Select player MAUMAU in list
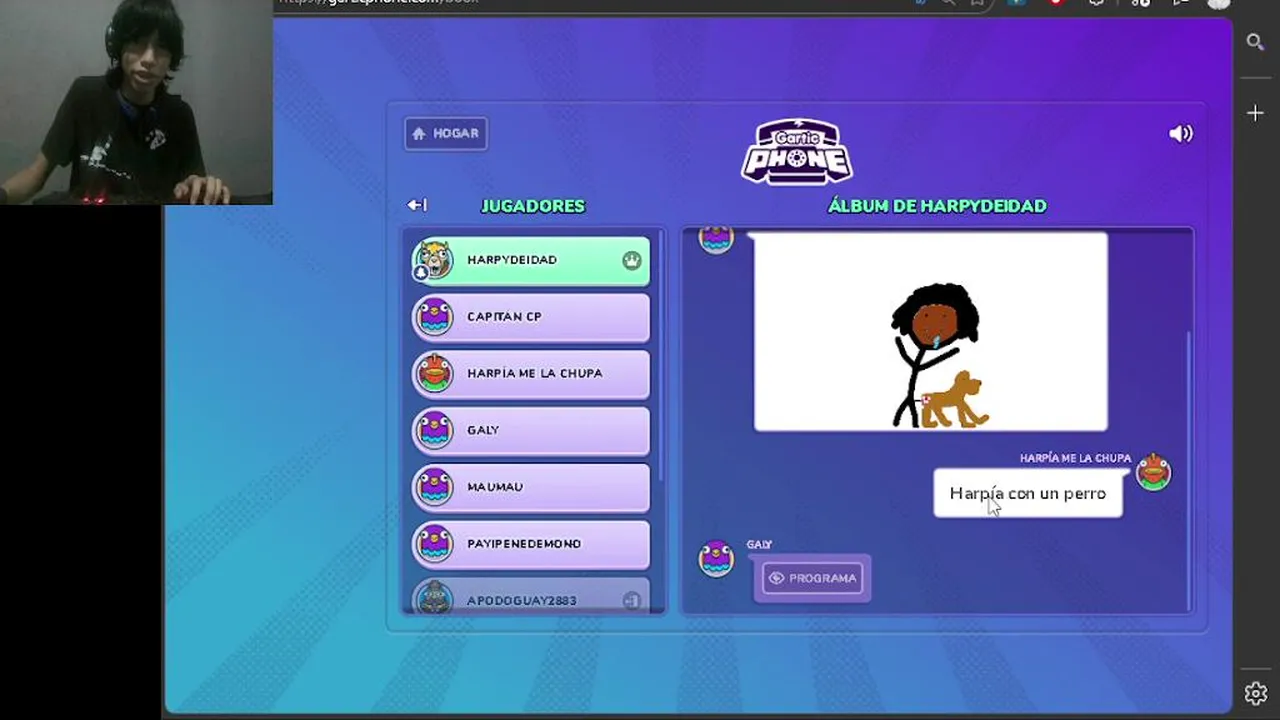This screenshot has height=720, width=1280. (531, 487)
